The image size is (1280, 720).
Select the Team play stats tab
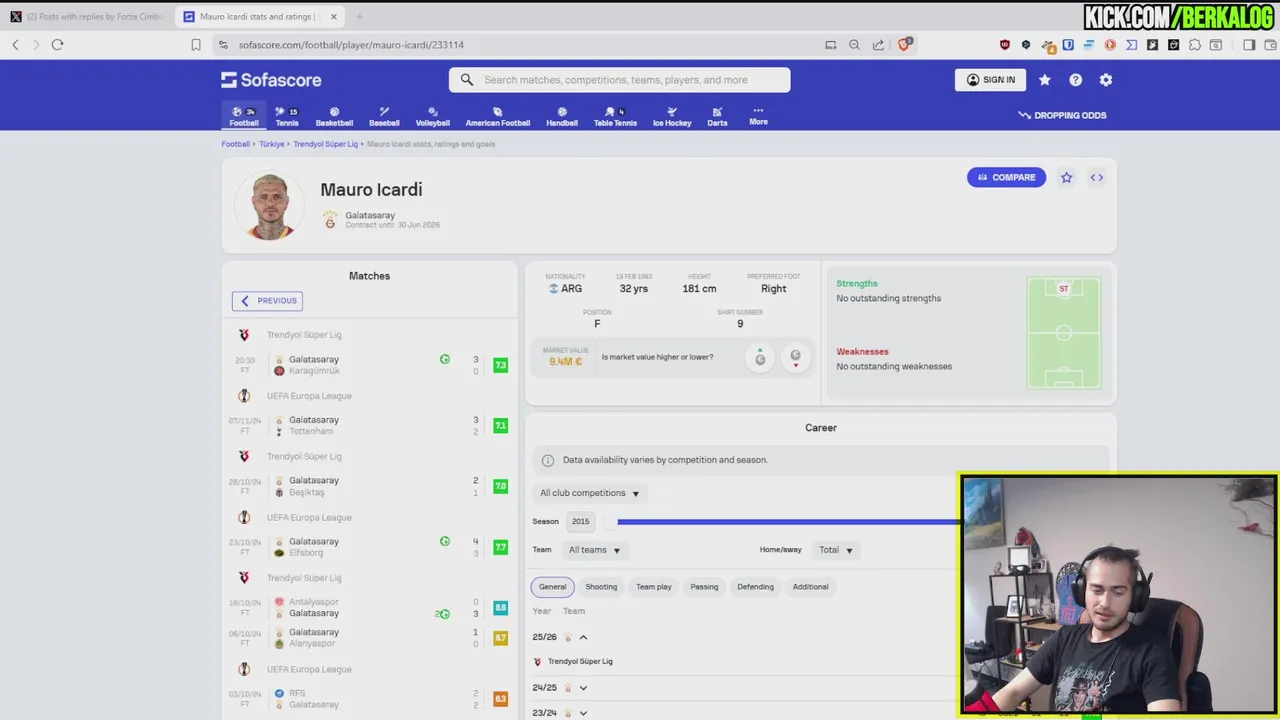pyautogui.click(x=654, y=587)
